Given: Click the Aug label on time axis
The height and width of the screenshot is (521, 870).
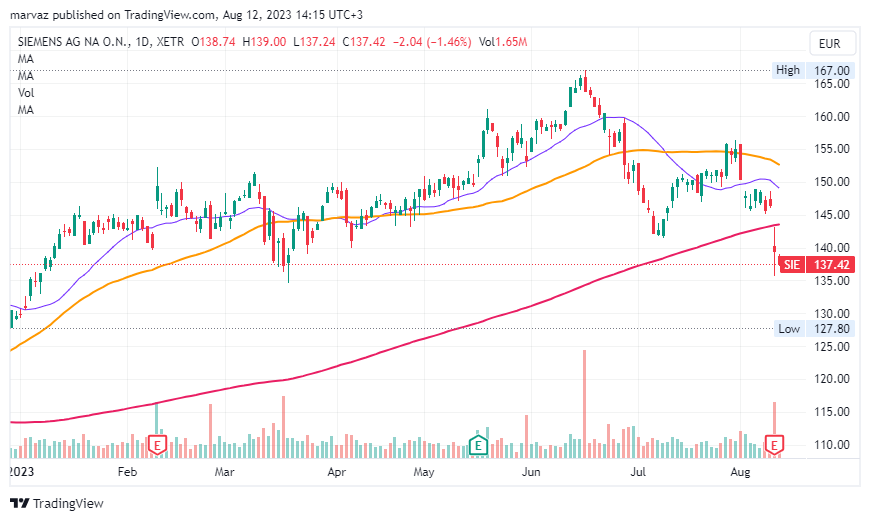Looking at the screenshot, I should [x=740, y=472].
